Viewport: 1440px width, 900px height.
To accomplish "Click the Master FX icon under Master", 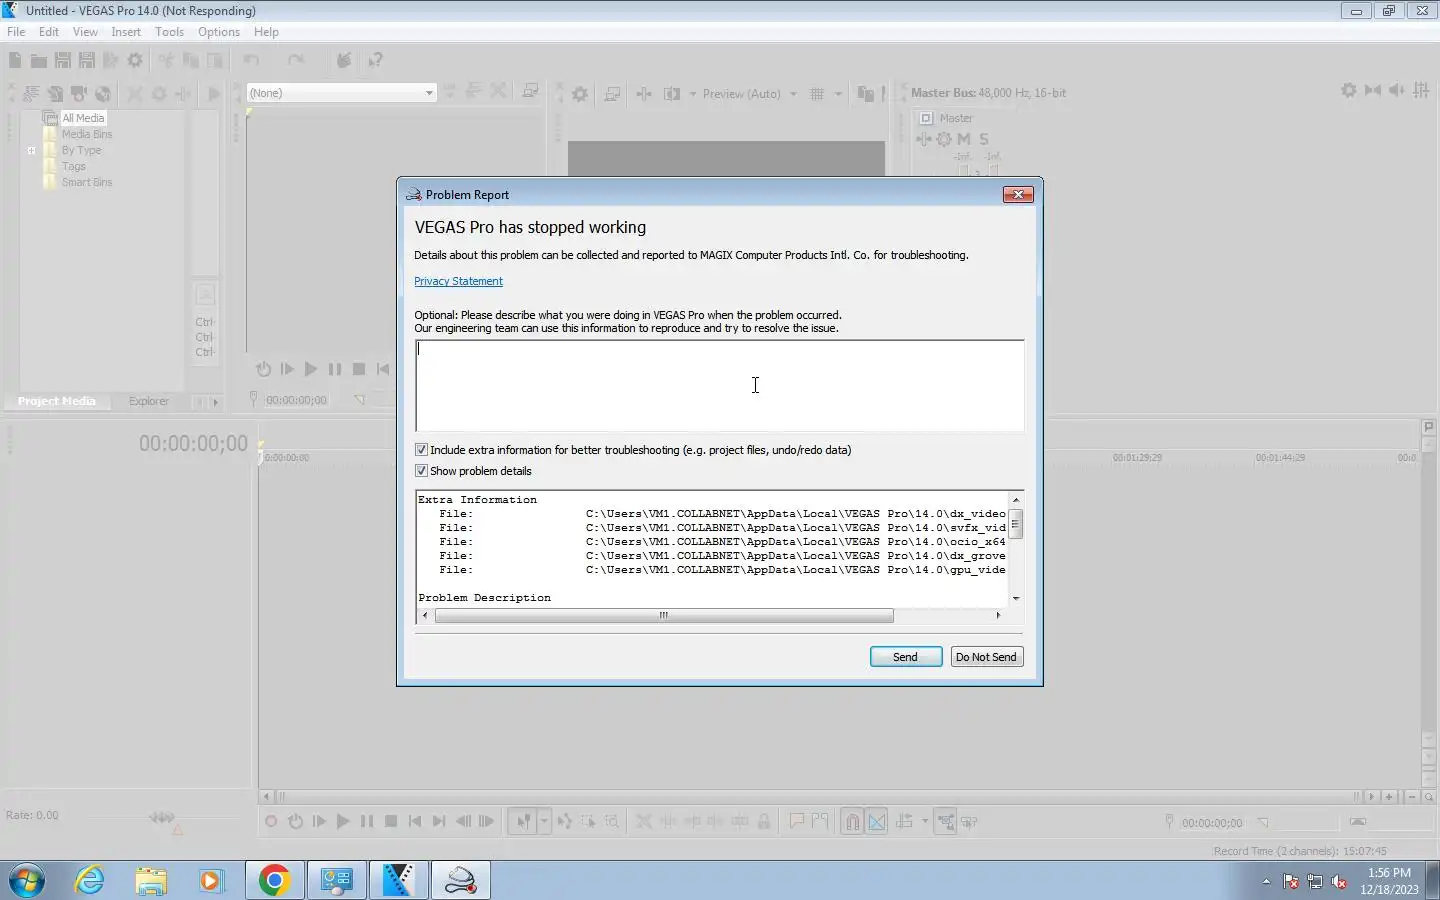I will pos(923,139).
